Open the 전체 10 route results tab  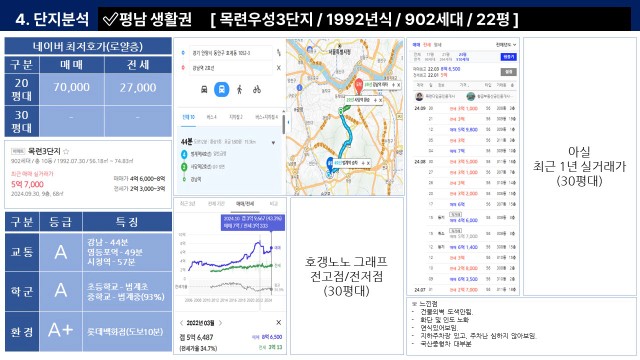(x=188, y=117)
